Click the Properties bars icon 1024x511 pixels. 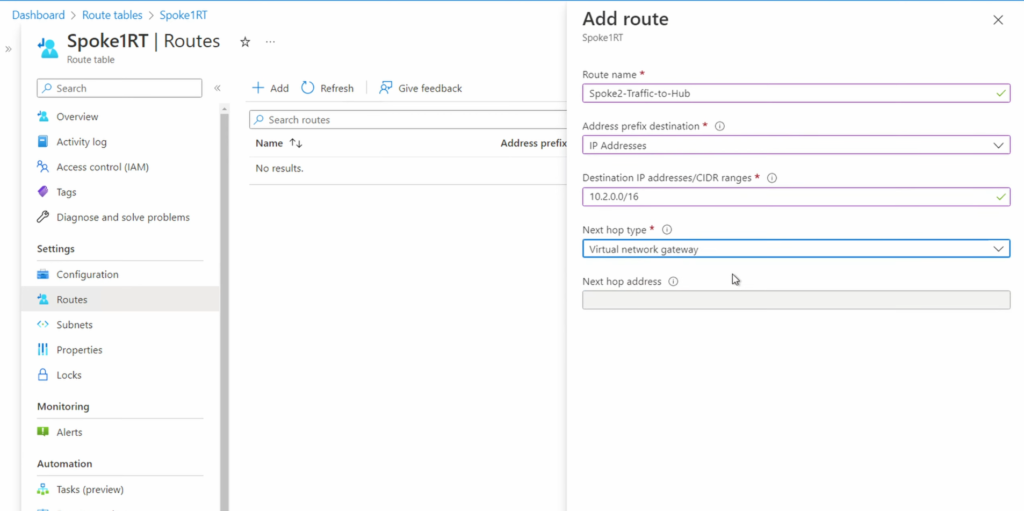click(43, 350)
